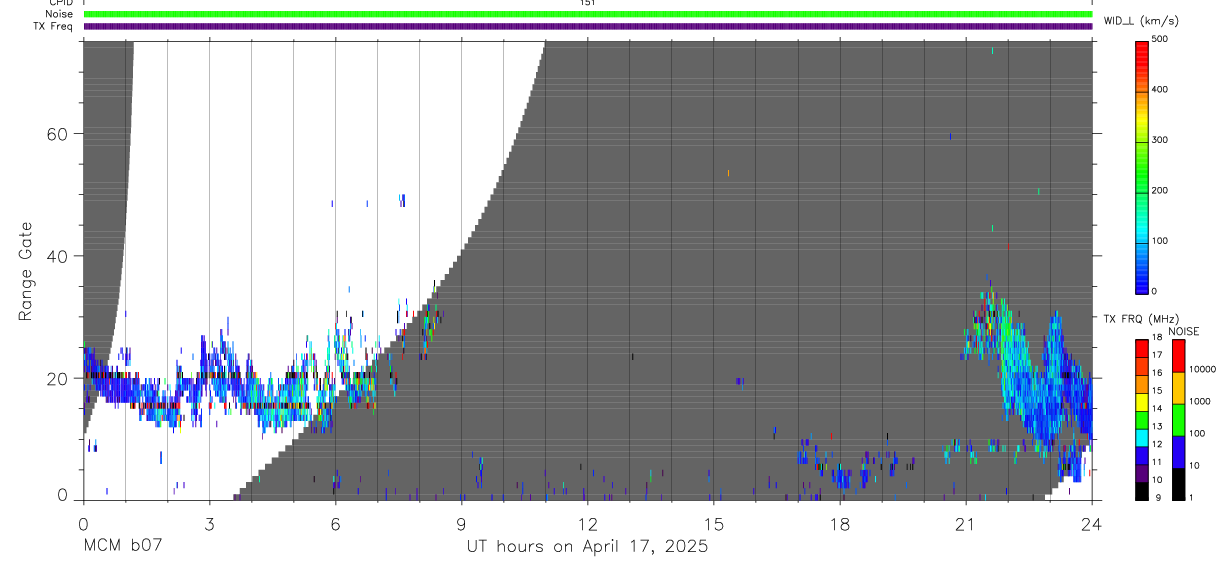The image size is (1228, 567).
Task: Click the red top segment of TX FRQ legend
Action: 1142,349
